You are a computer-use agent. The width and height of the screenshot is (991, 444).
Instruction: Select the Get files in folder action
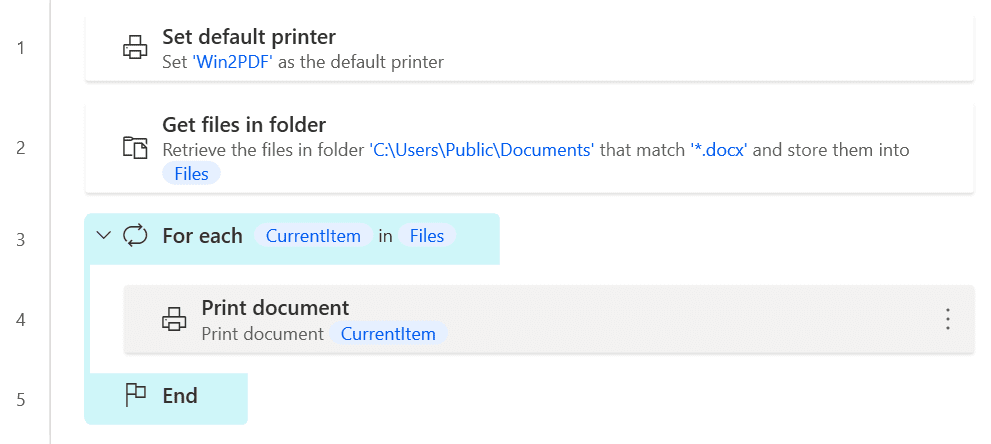(x=600, y=125)
